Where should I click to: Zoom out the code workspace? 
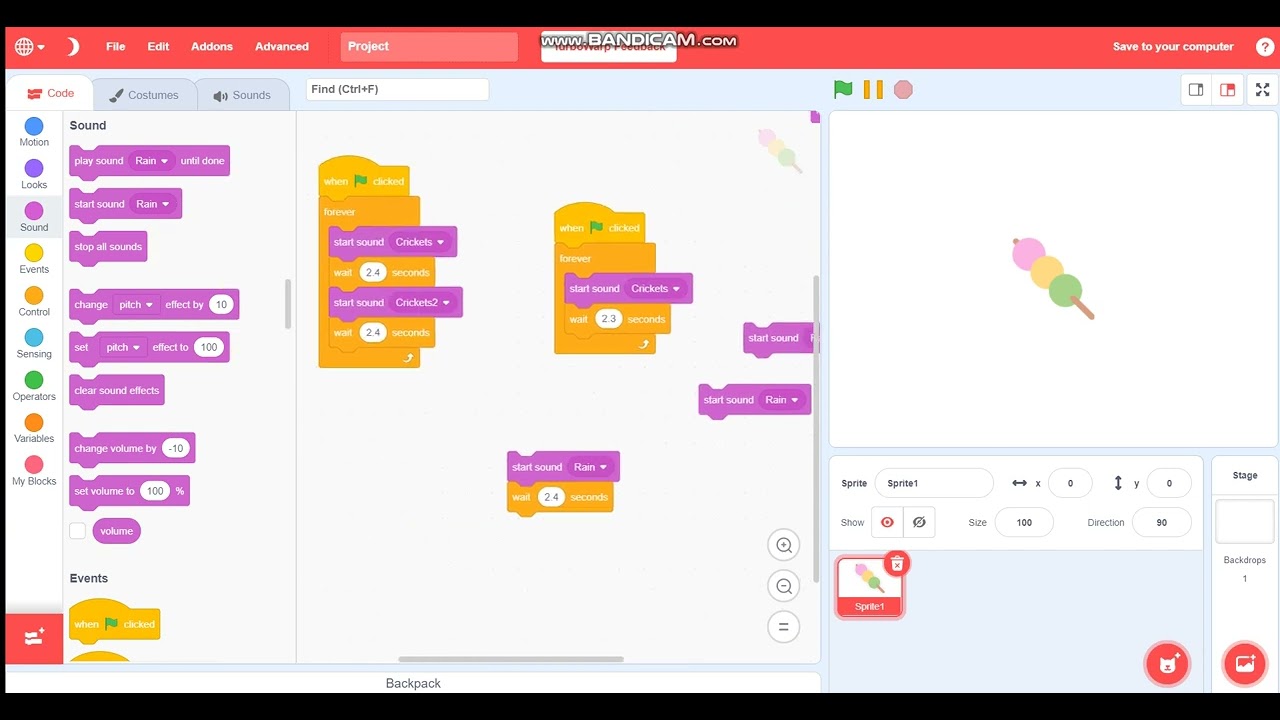(784, 586)
